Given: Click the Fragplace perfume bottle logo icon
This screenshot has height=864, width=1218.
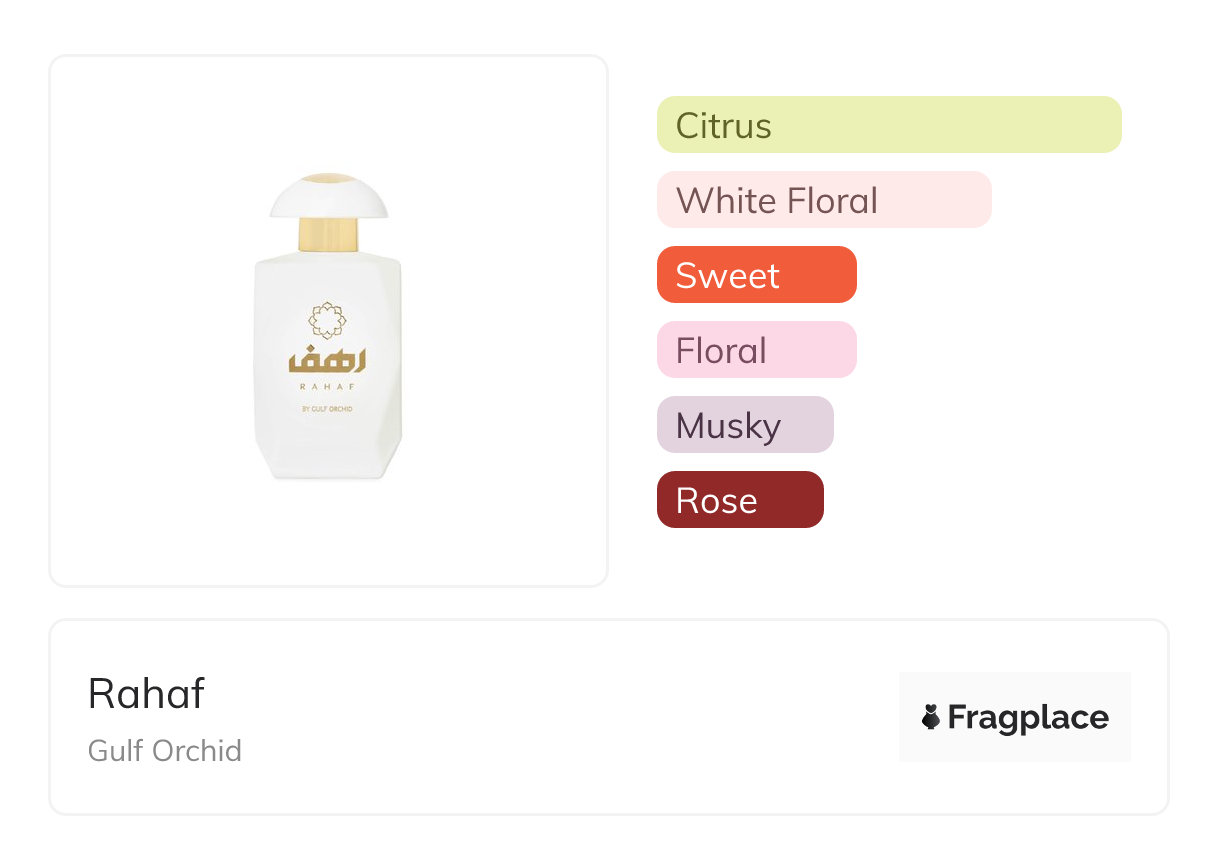Looking at the screenshot, I should [931, 717].
